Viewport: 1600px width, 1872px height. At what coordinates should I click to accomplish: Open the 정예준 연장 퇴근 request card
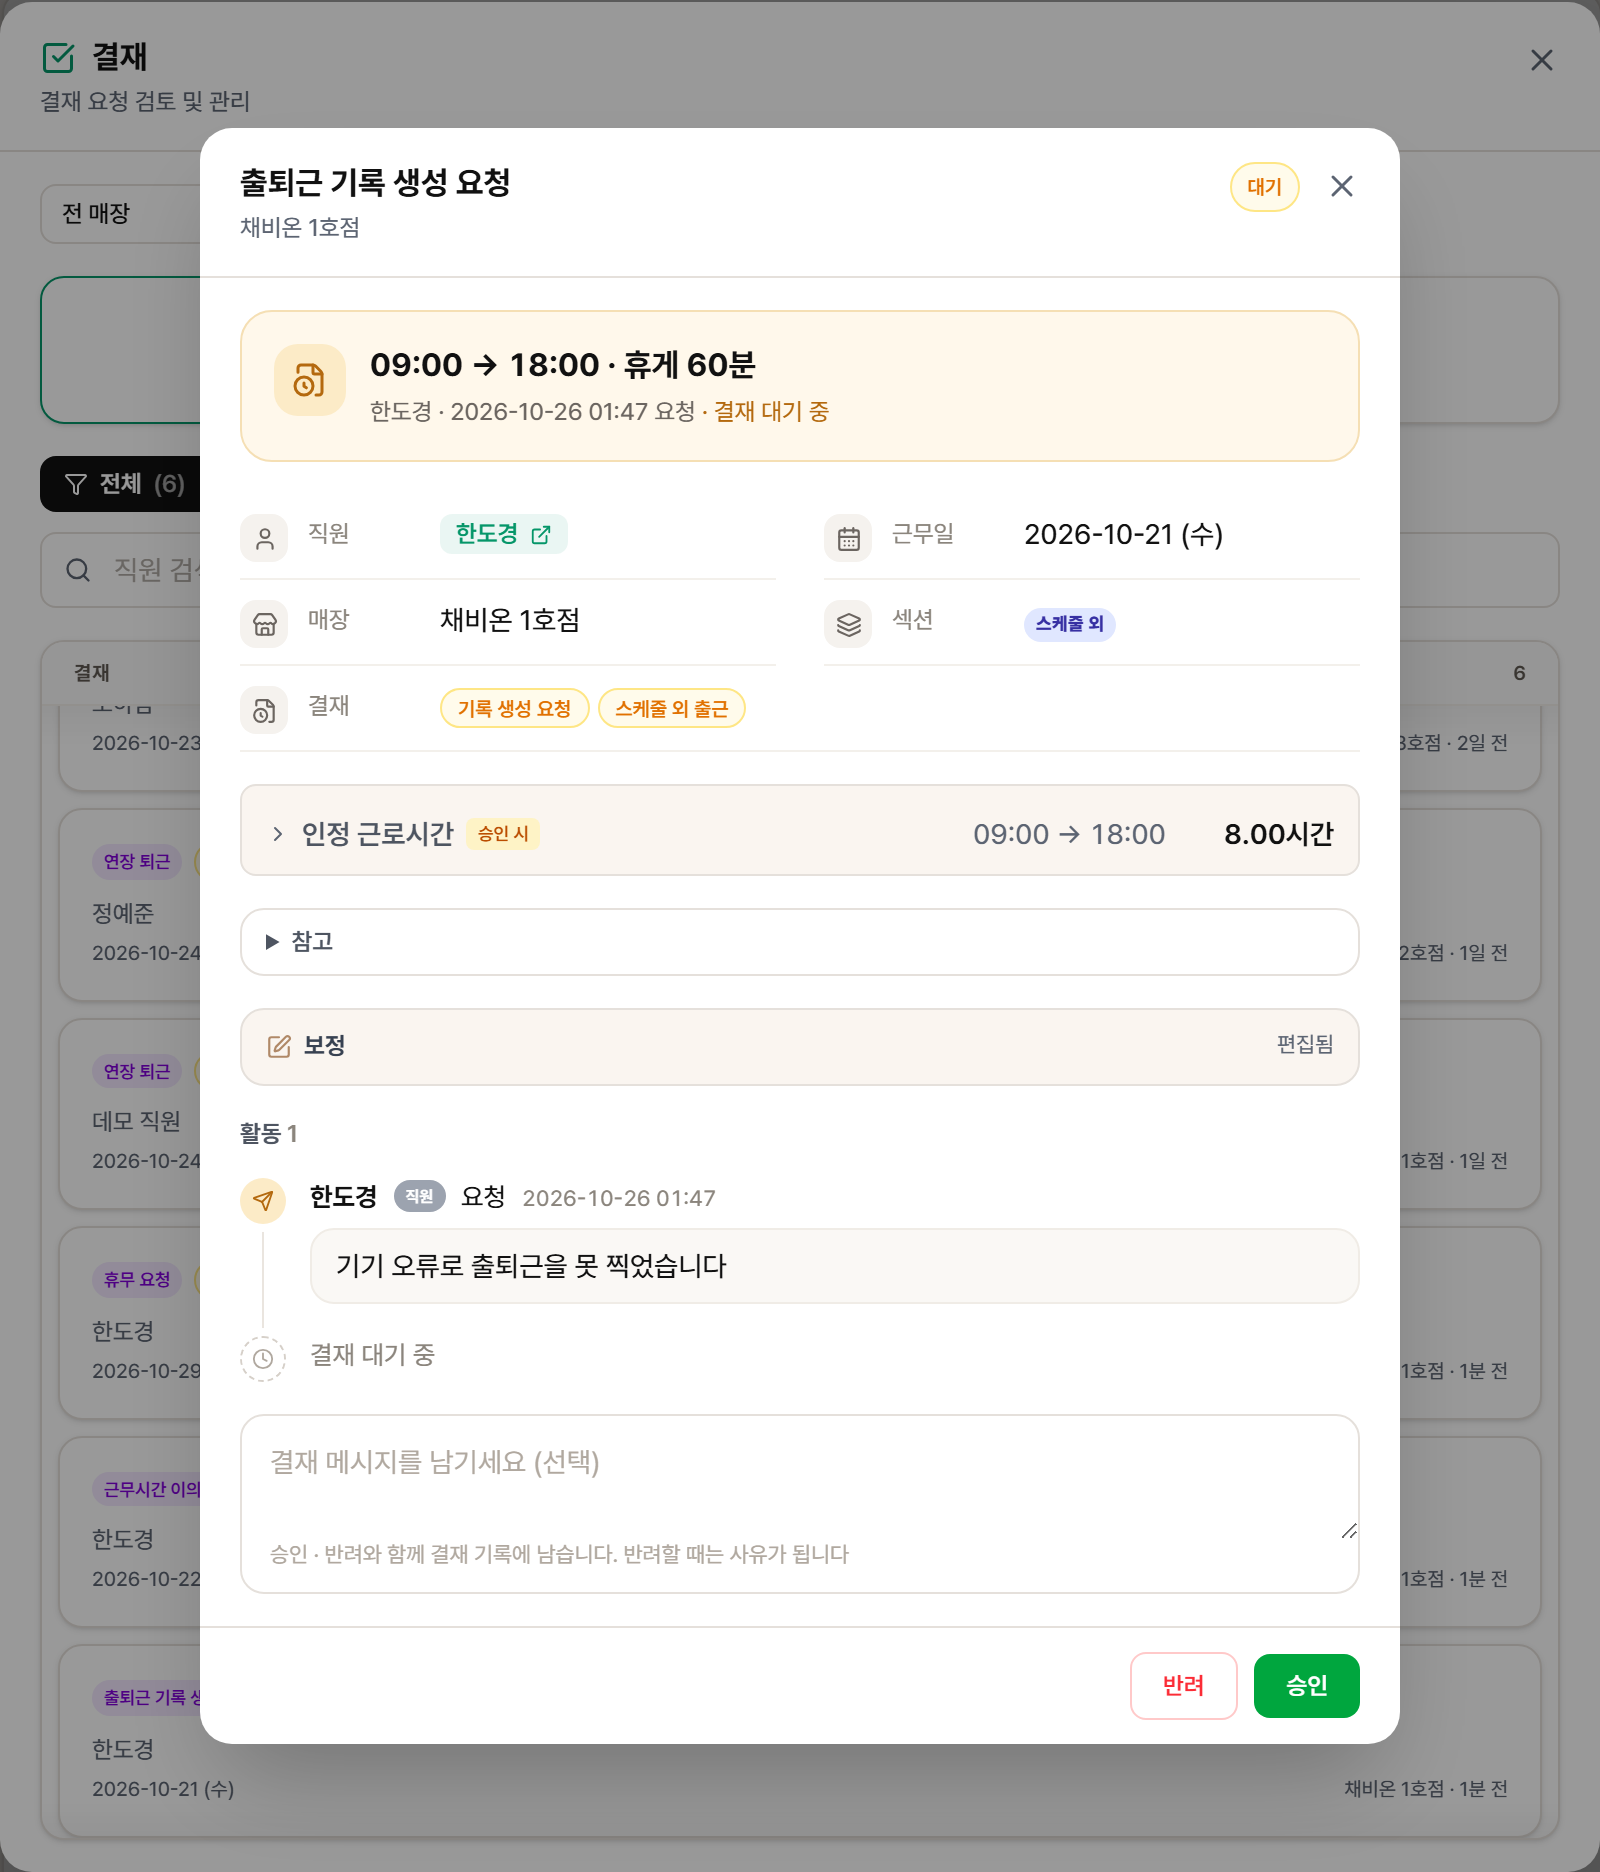(x=131, y=905)
